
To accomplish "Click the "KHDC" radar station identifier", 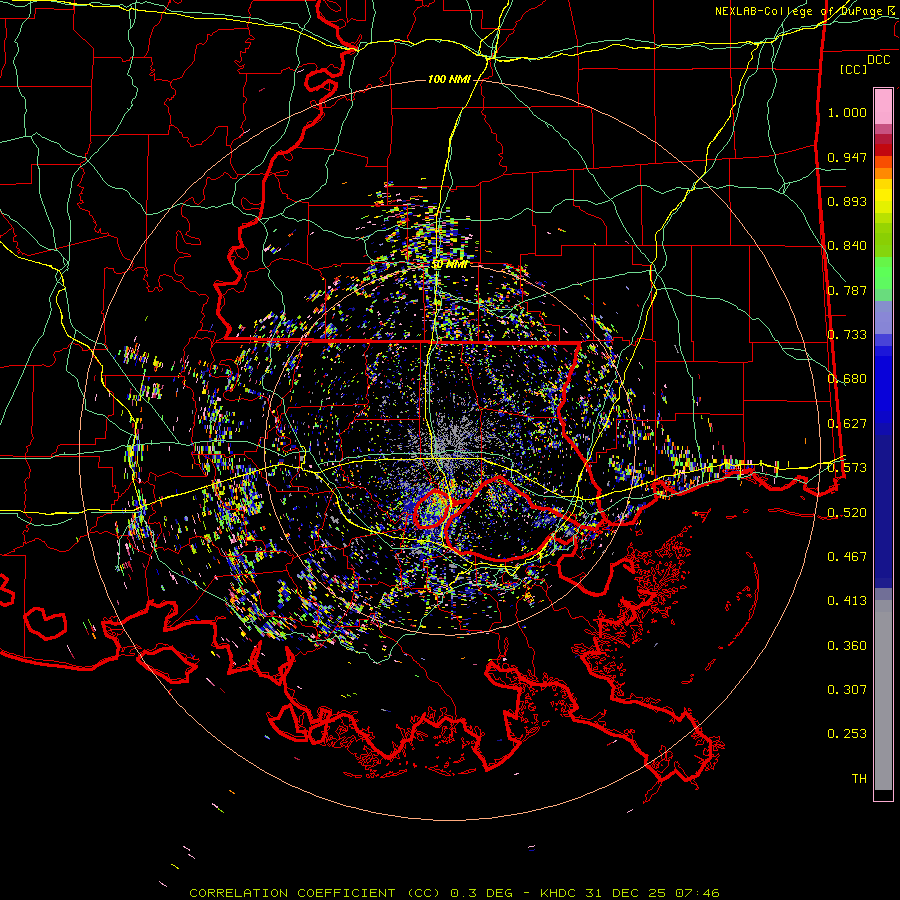I will point(559,893).
